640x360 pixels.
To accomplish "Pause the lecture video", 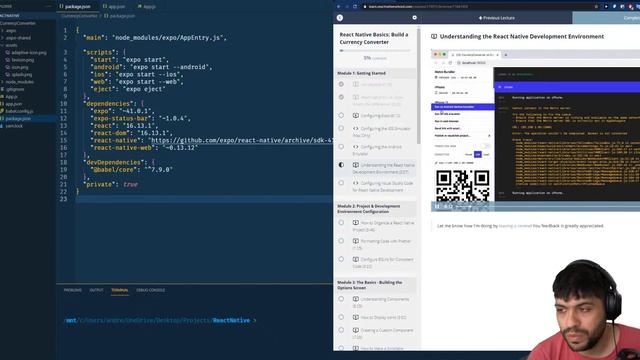I will tap(437, 207).
